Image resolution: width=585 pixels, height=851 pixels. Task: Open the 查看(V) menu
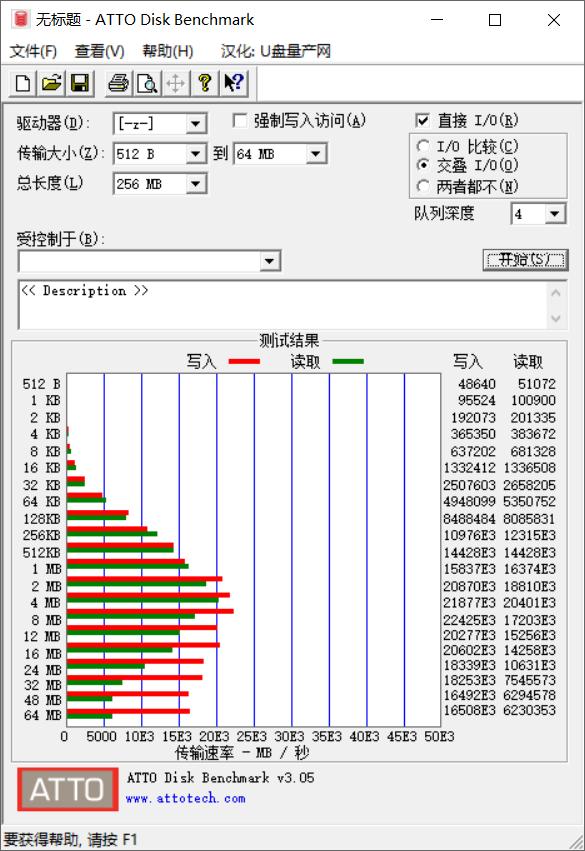tap(99, 52)
